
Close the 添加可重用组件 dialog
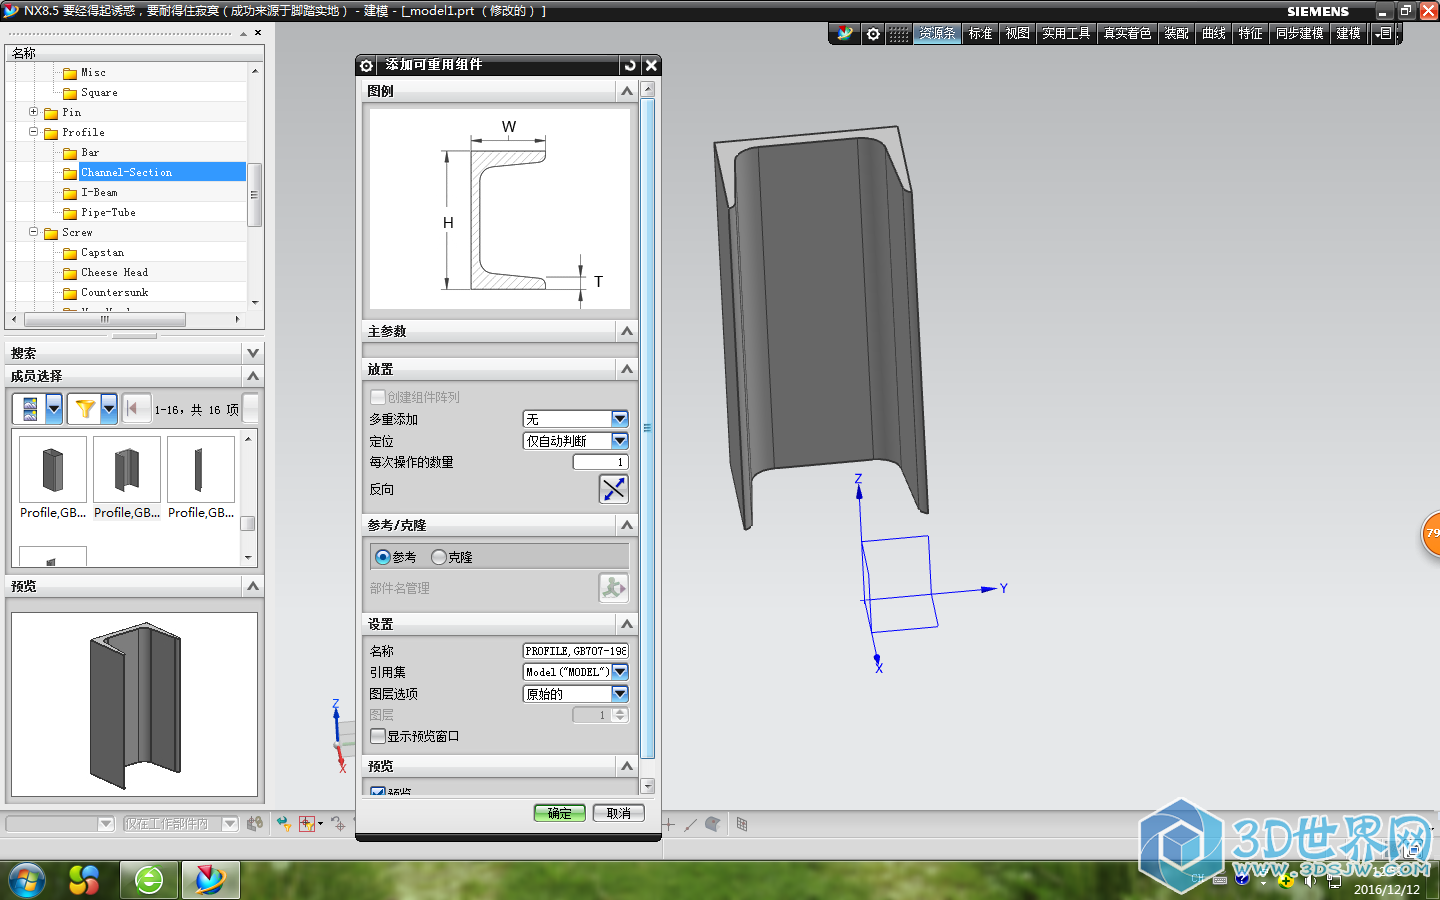pyautogui.click(x=651, y=65)
